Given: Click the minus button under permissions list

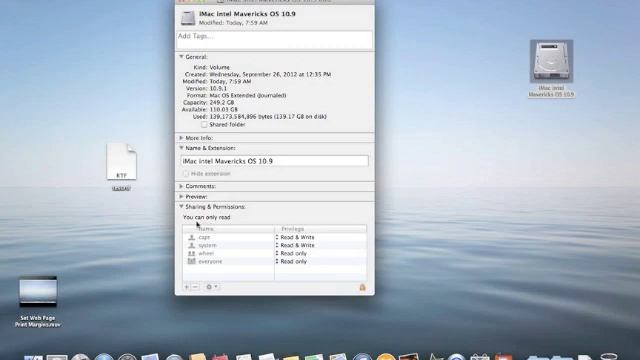Looking at the screenshot, I should 195,287.
